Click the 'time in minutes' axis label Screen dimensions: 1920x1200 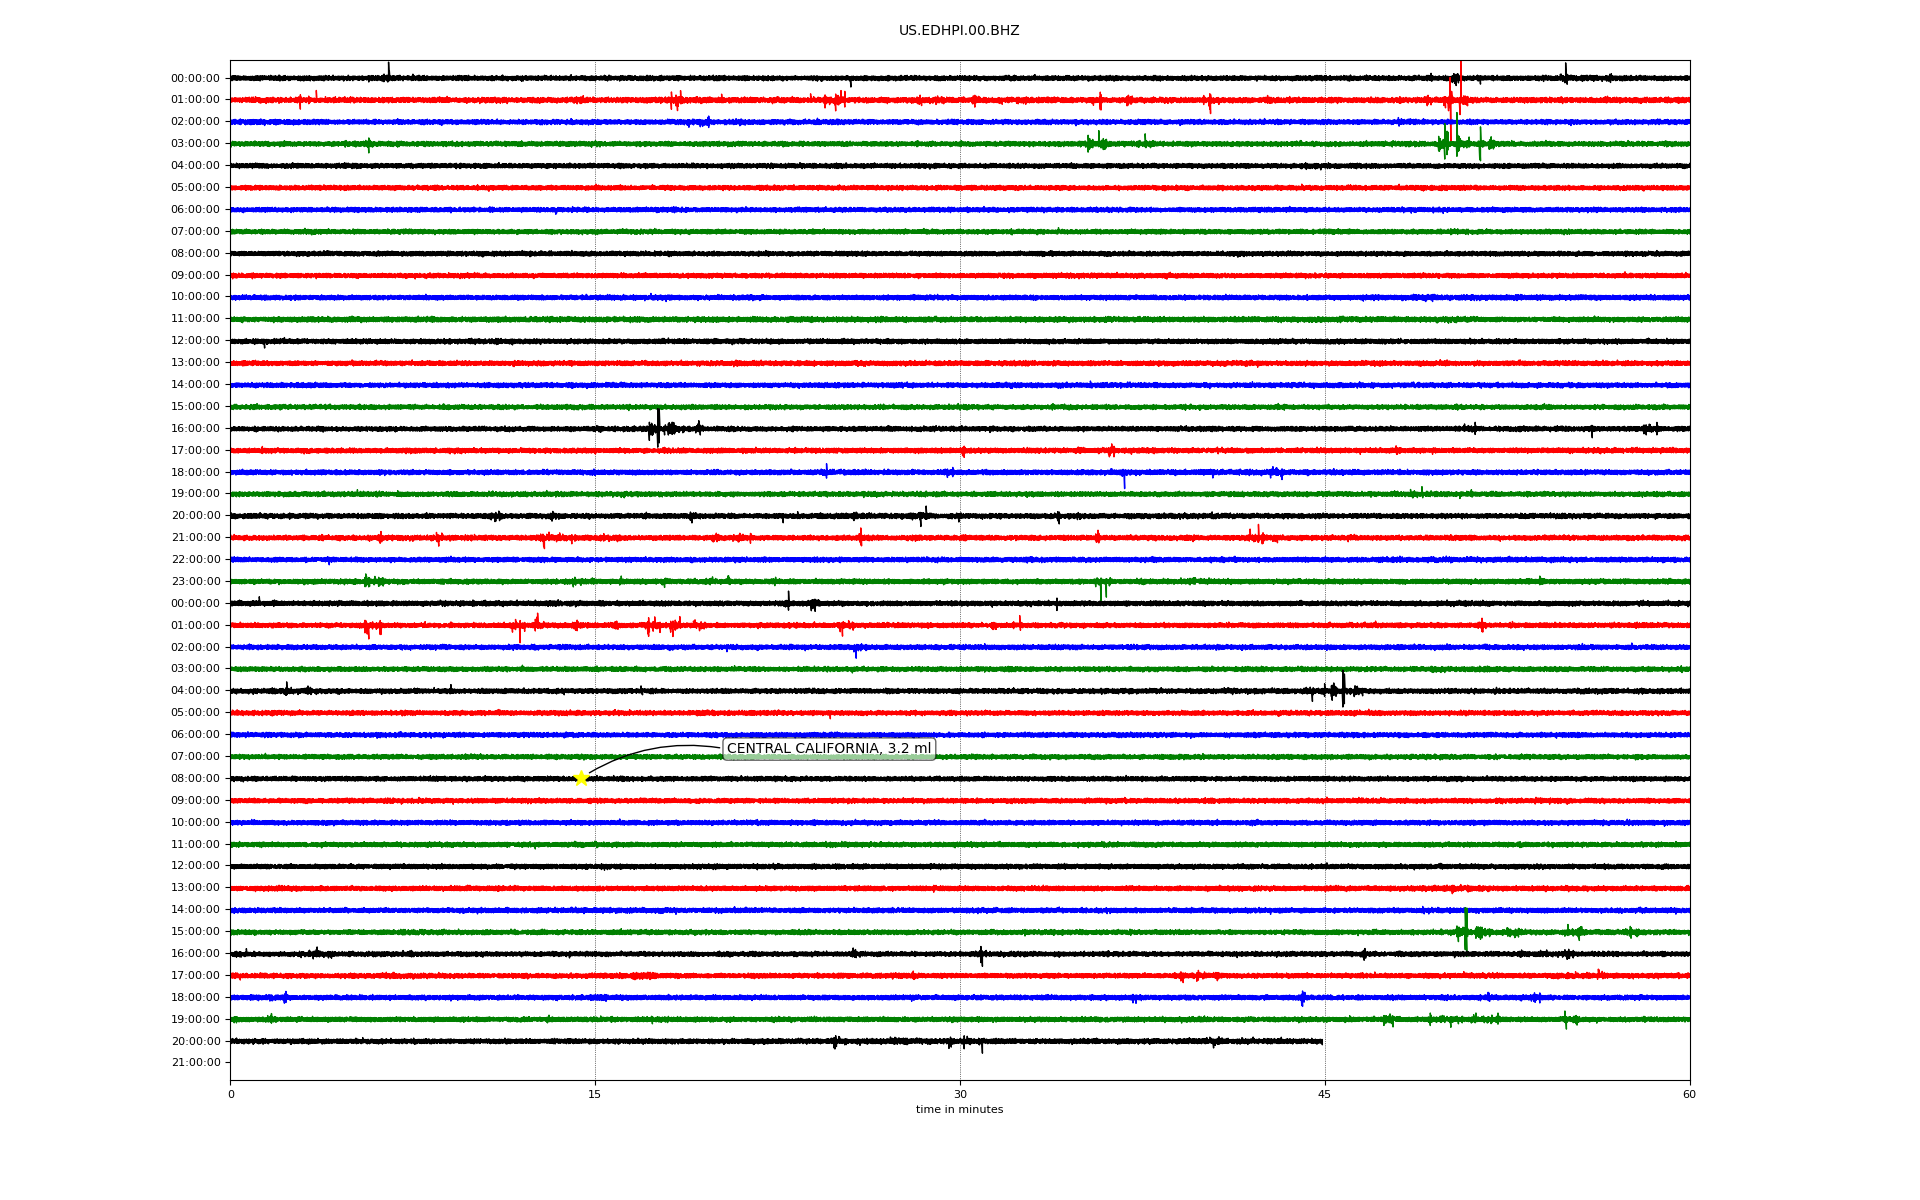958,1109
